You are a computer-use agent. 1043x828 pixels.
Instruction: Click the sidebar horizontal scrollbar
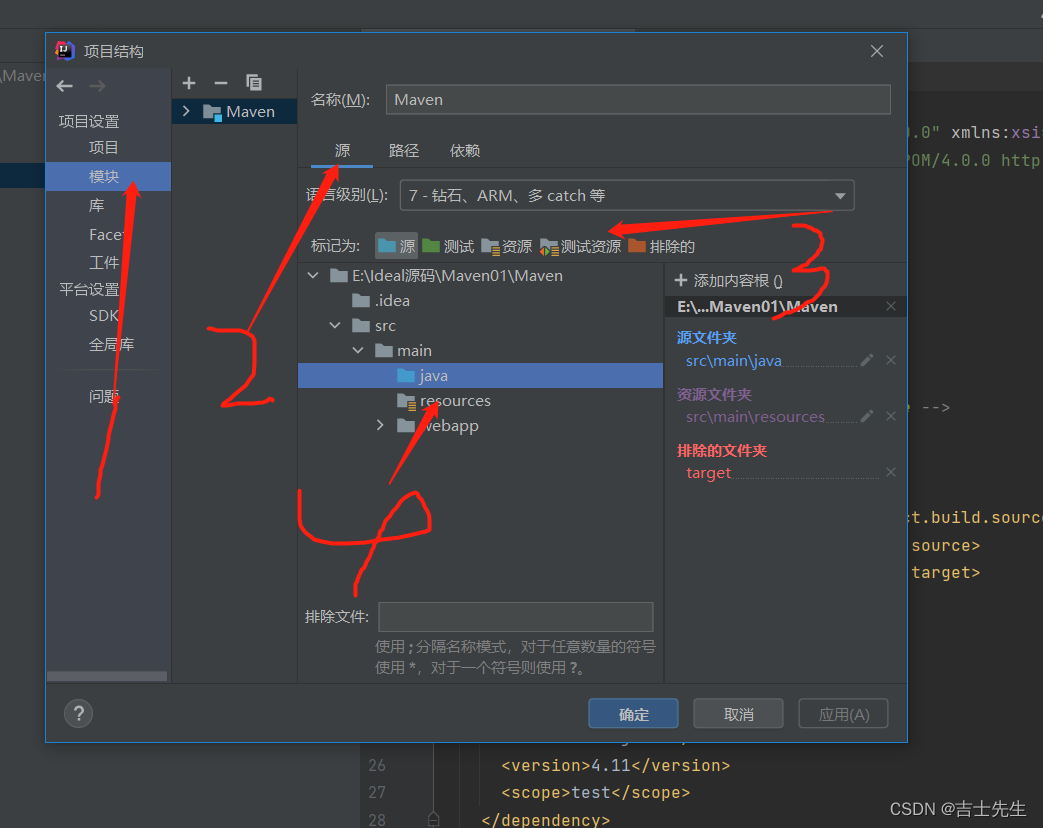107,676
